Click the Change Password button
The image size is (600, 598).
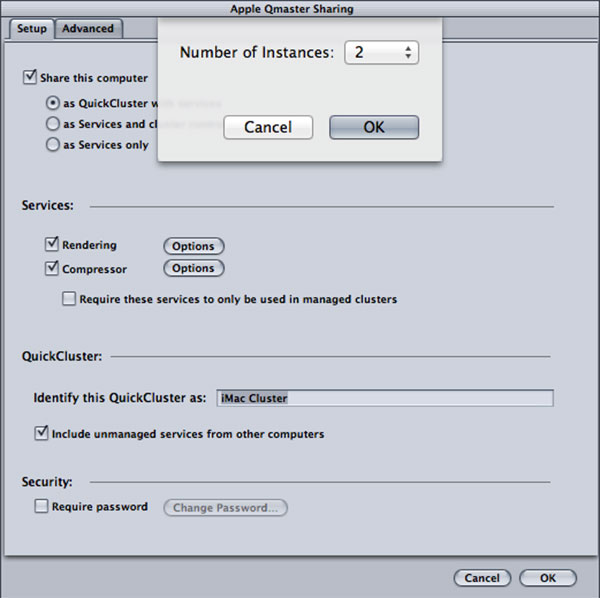pos(225,508)
